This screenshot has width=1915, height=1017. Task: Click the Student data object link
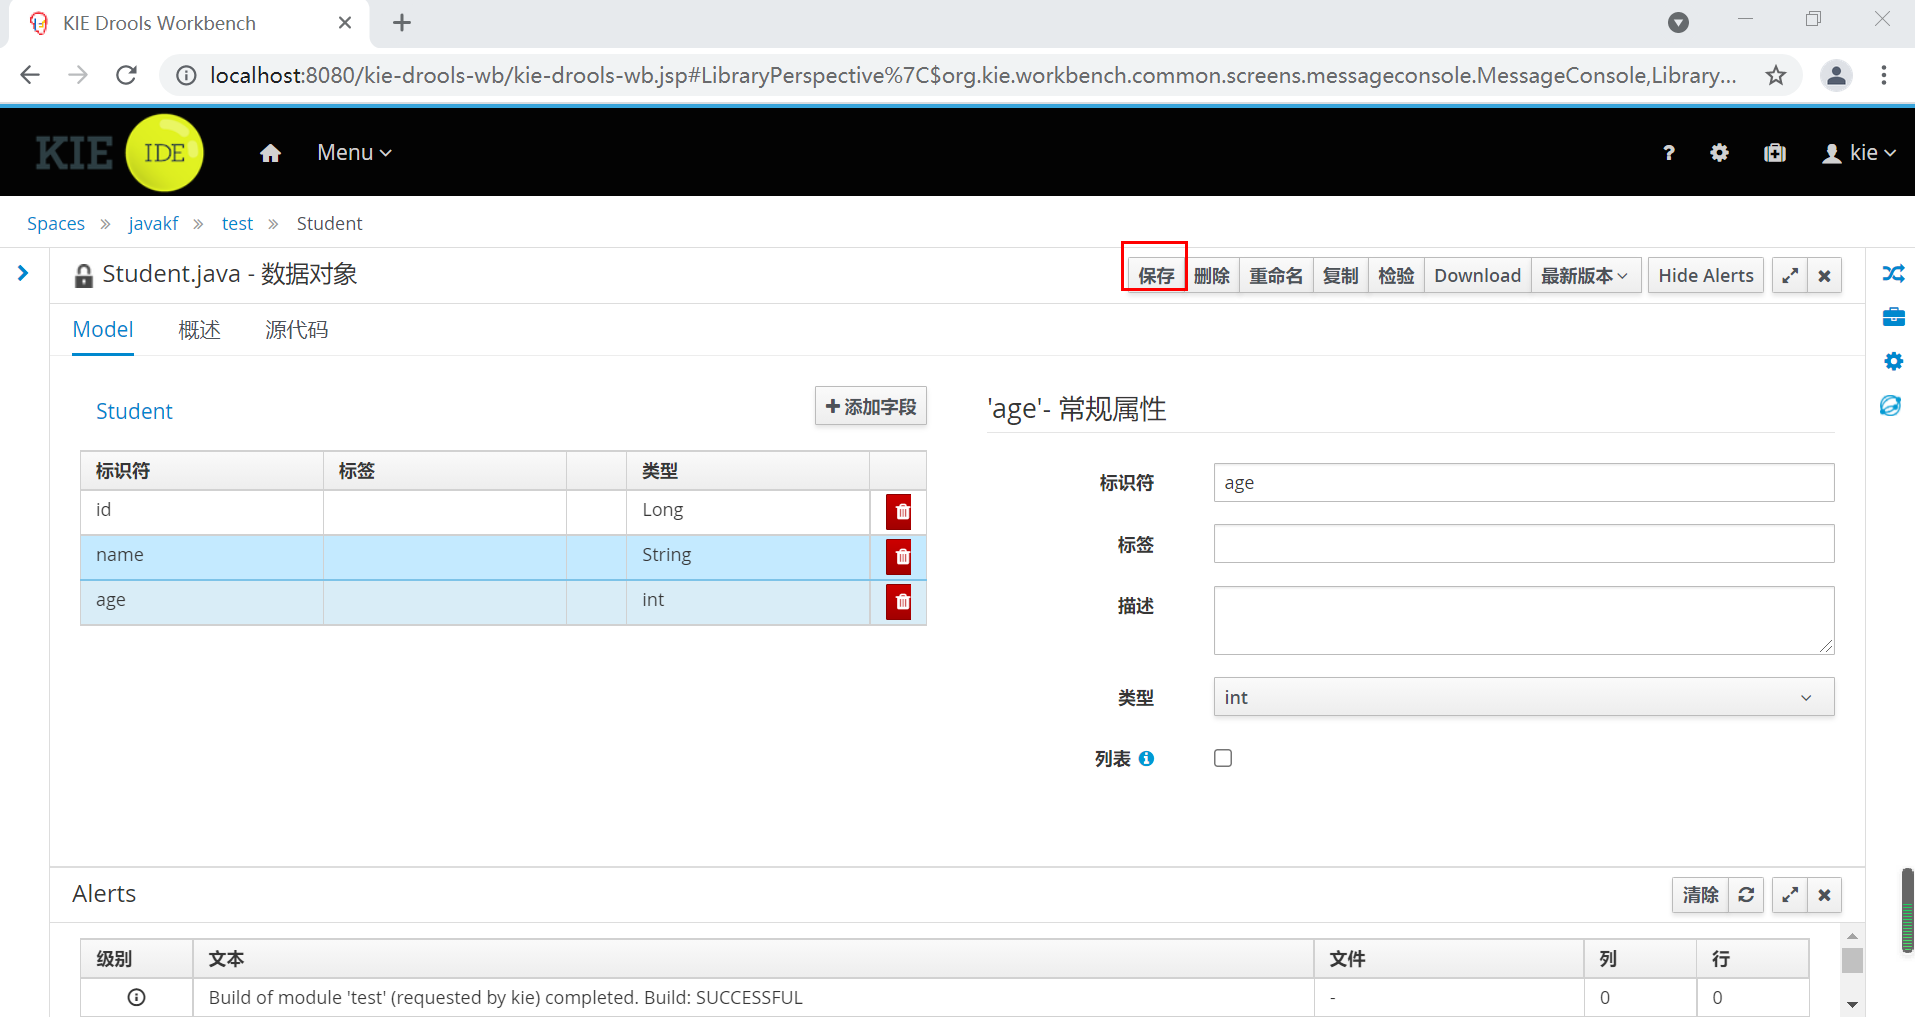click(x=134, y=411)
